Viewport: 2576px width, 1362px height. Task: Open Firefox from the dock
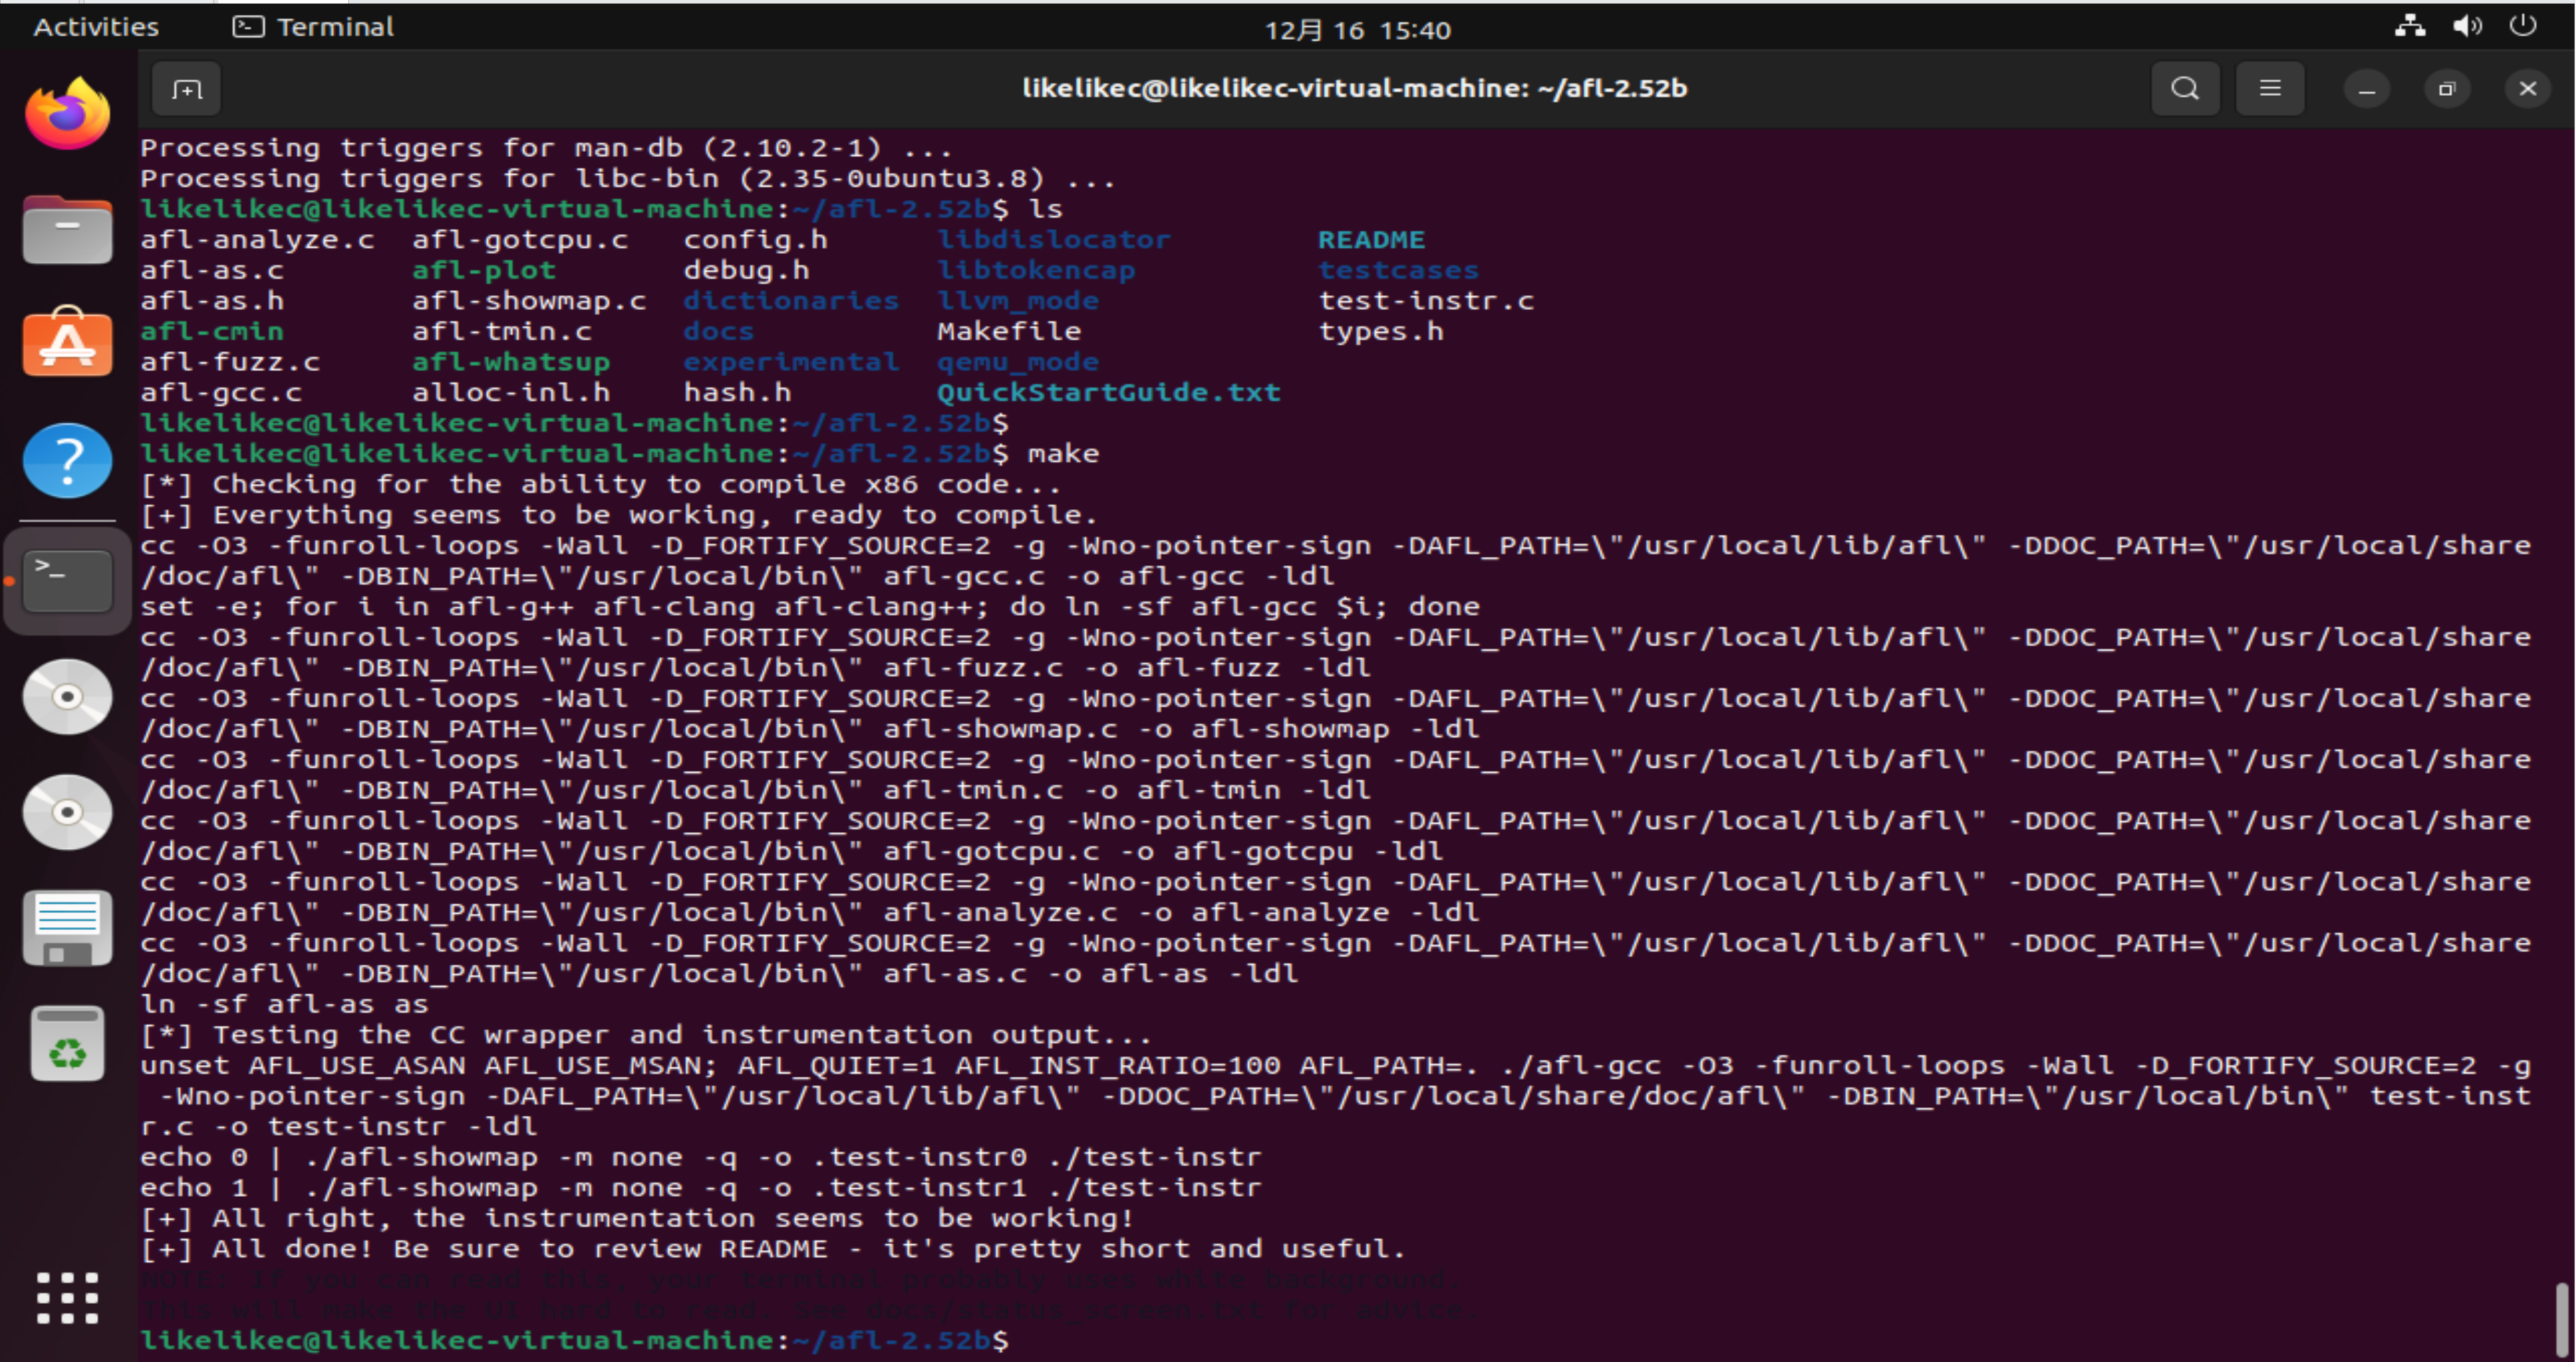coord(67,113)
